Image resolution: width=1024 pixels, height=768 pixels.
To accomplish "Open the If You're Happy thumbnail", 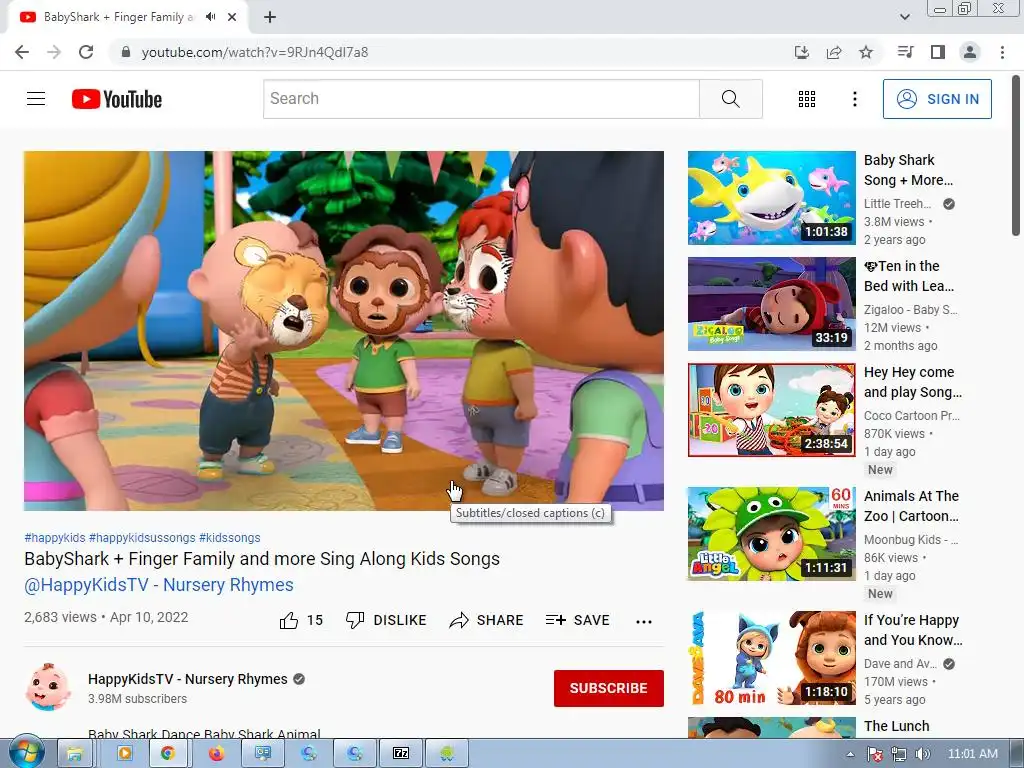I will (771, 658).
